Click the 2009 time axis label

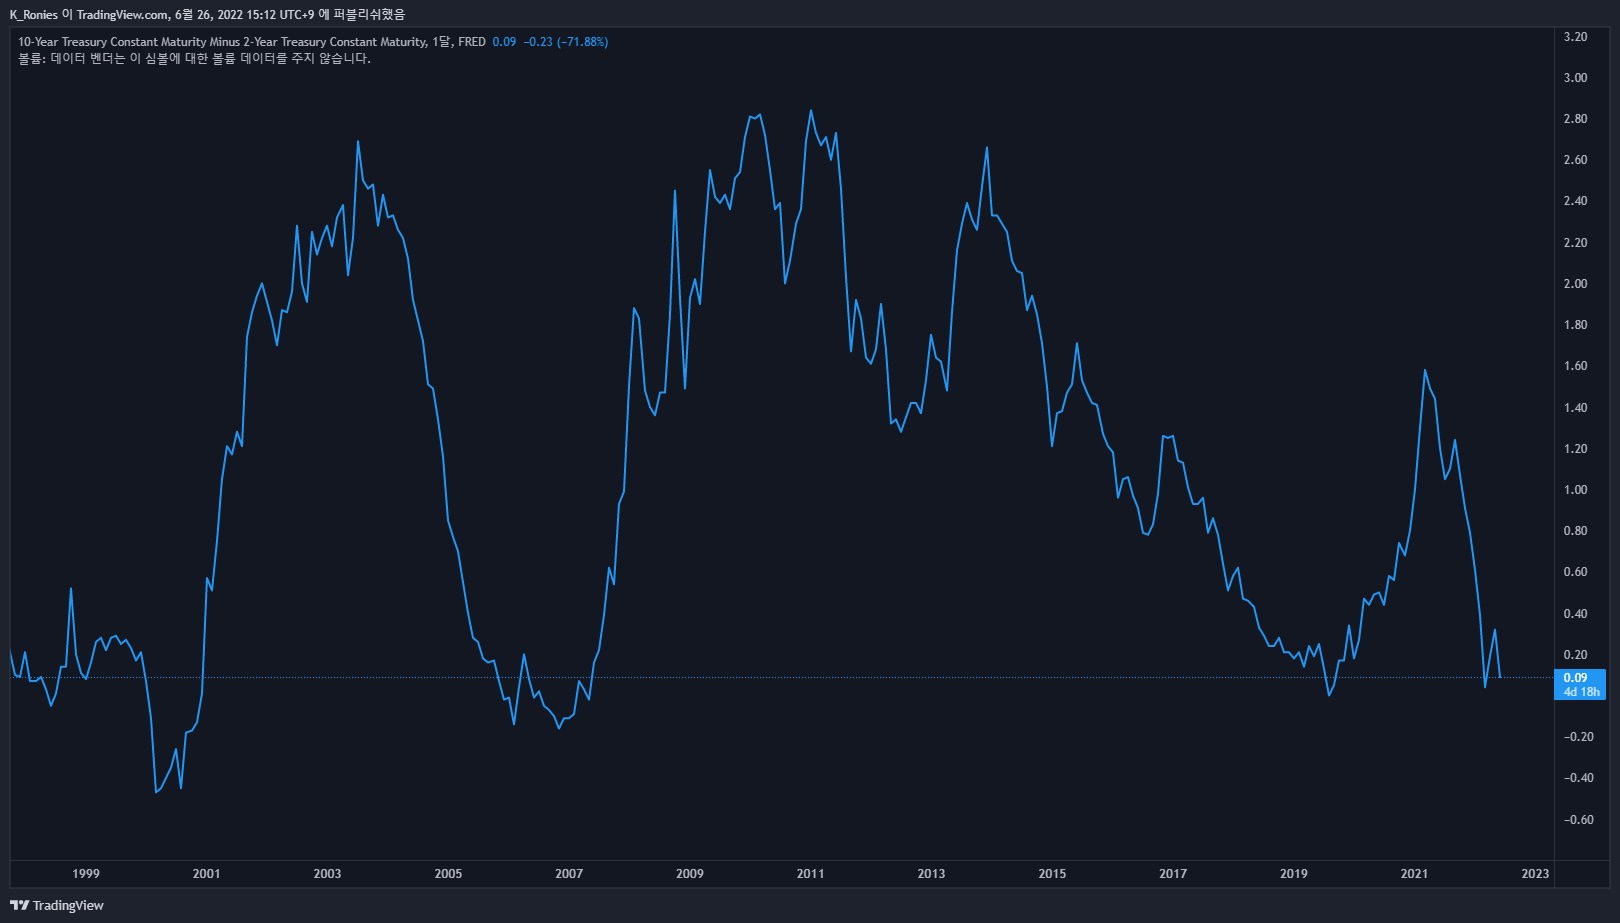point(690,874)
